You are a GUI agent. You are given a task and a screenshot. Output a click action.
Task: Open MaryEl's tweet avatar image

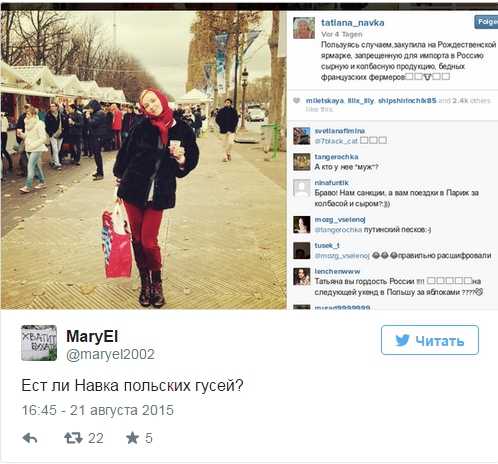[x=39, y=343]
